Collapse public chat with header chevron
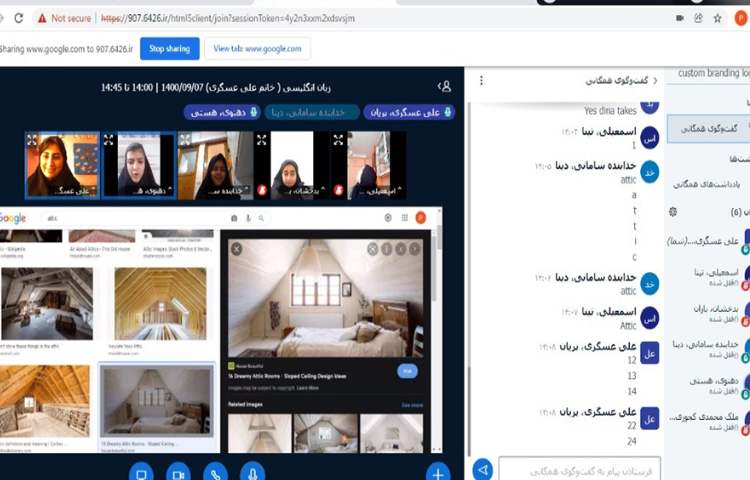This screenshot has height=480, width=750. [655, 81]
